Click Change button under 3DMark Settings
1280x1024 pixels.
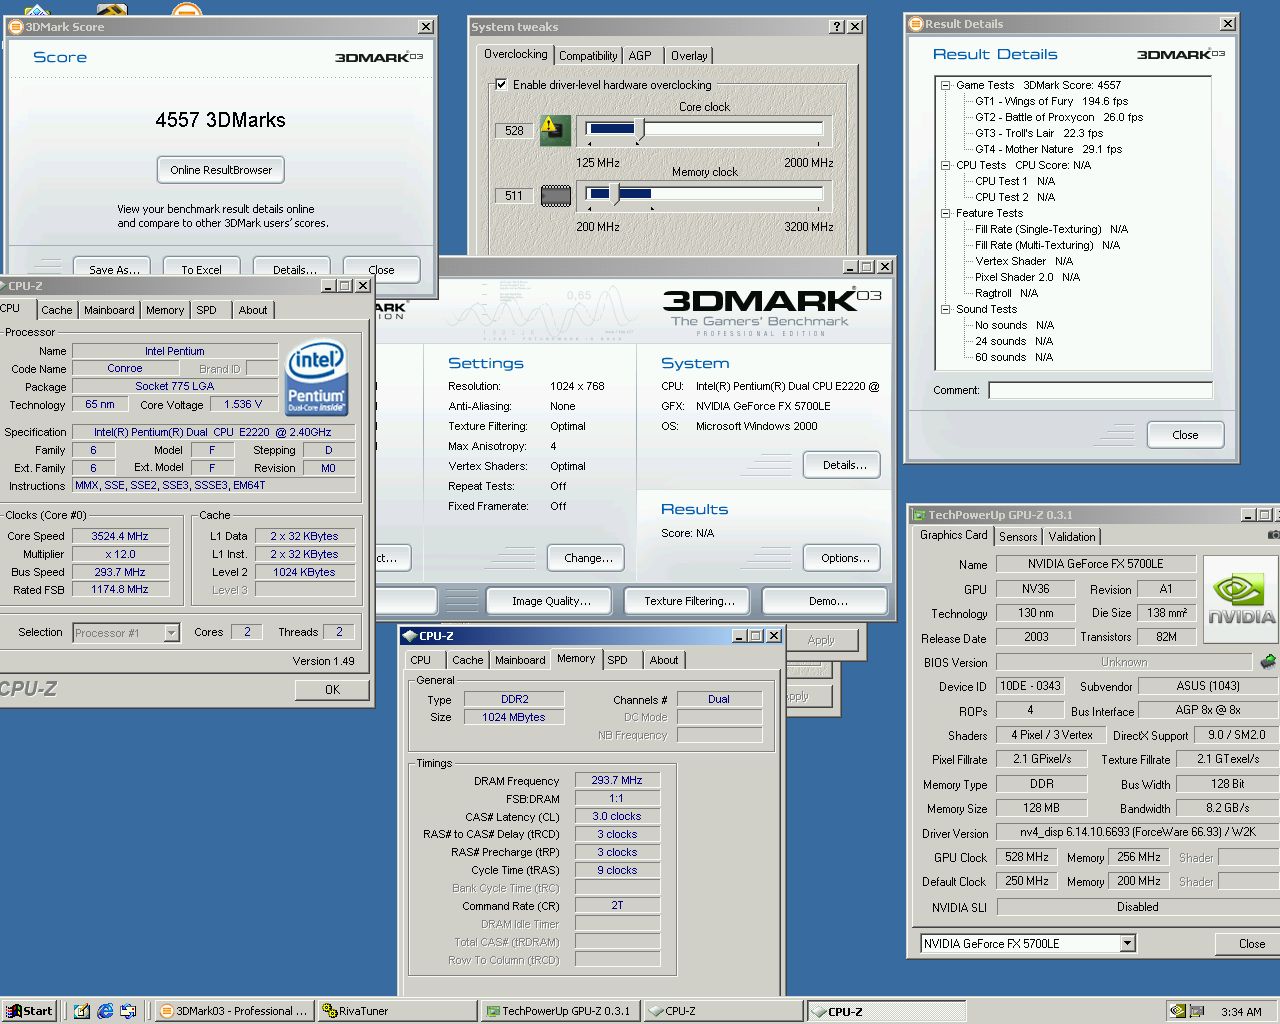click(x=588, y=558)
